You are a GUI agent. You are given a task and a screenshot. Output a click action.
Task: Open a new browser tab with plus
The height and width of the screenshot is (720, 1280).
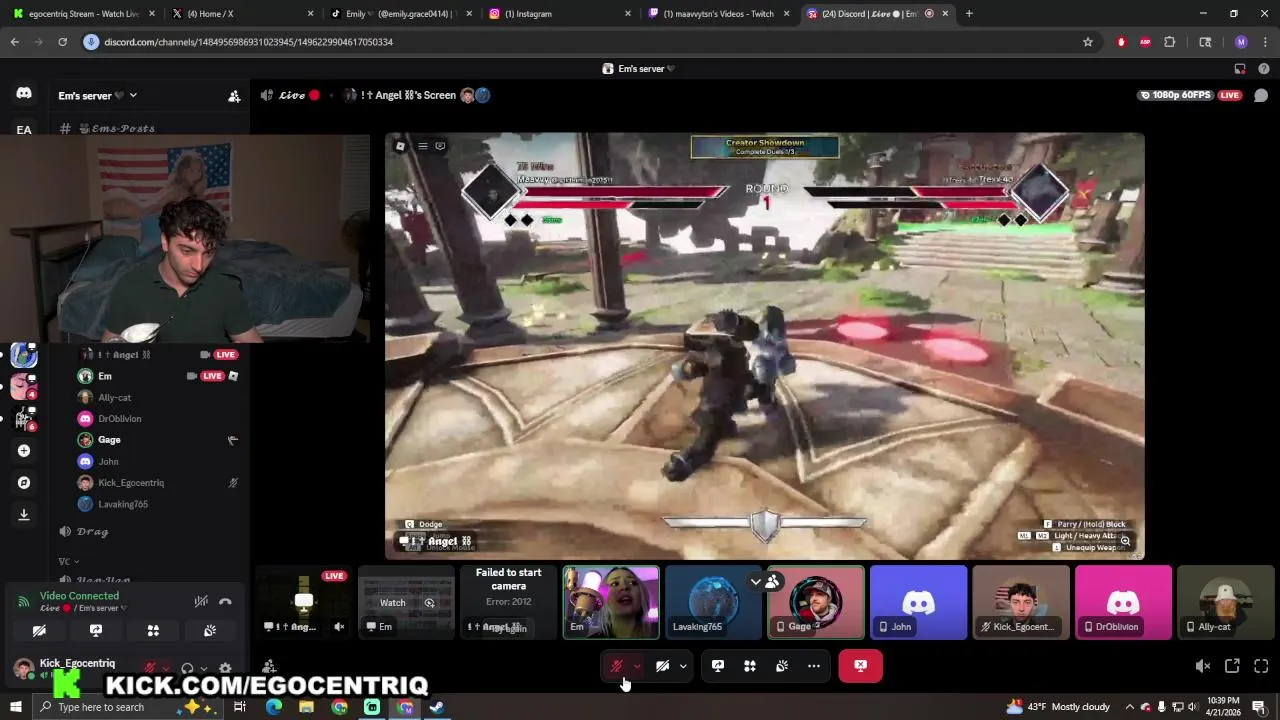[x=969, y=14]
